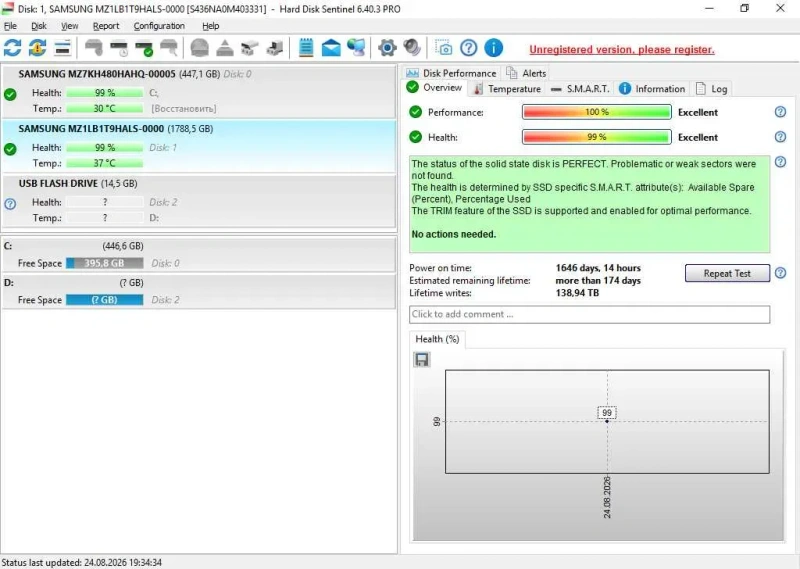Viewport: 800px width, 569px height.
Task: Click 'Status last updated' text in status bar
Action: point(82,562)
